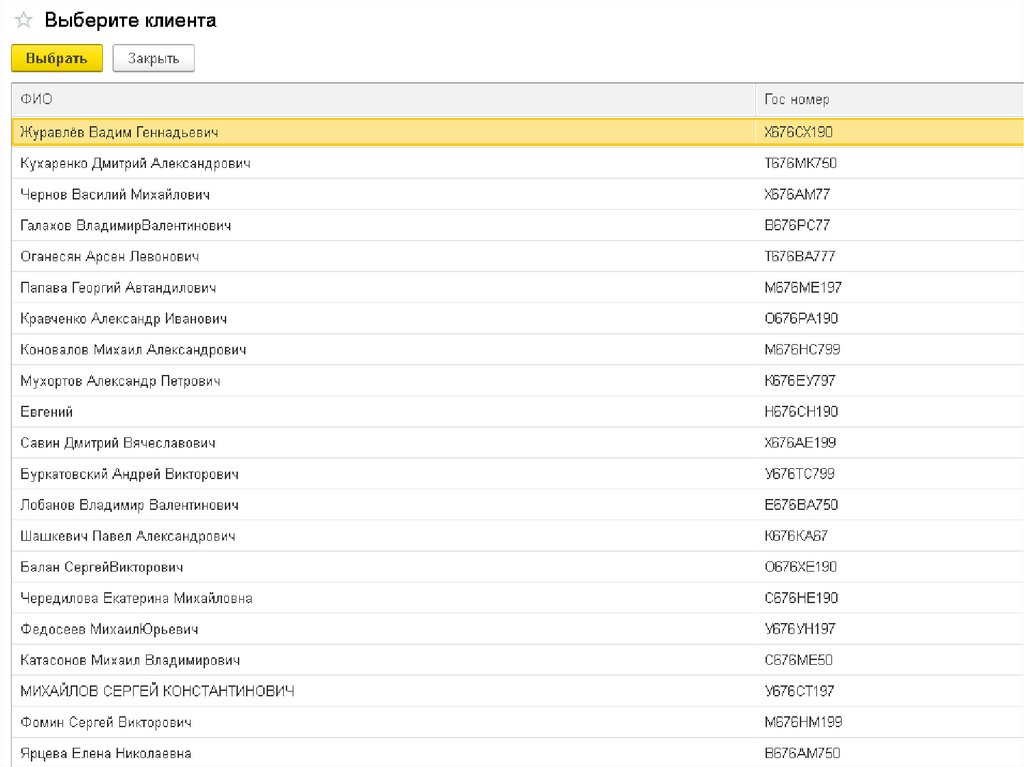The height and width of the screenshot is (767, 1024).
Task: Select license plate cell Т676МК750
Action: click(800, 163)
